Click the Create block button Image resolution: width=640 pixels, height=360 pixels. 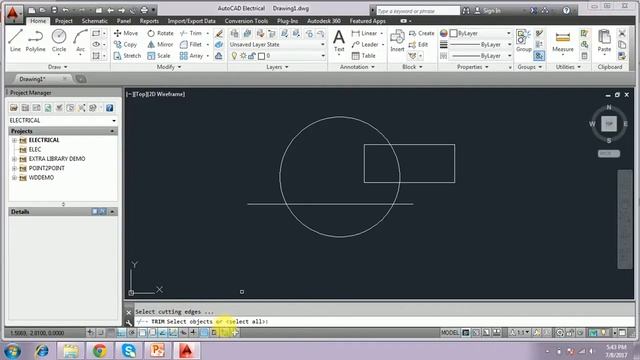point(422,33)
